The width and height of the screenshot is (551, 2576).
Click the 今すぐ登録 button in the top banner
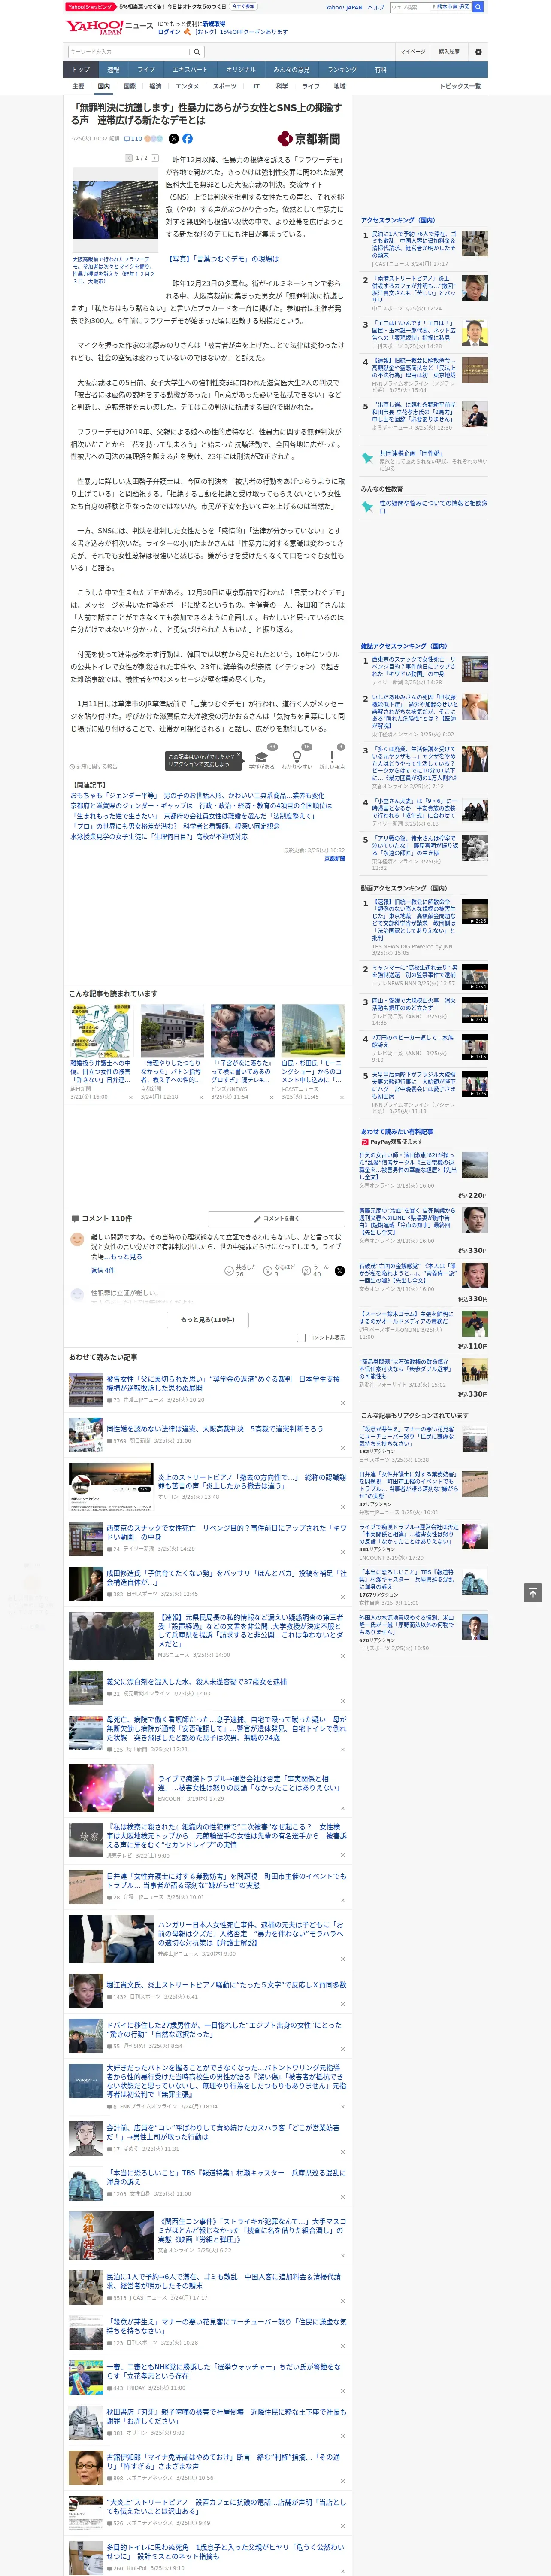(243, 6)
